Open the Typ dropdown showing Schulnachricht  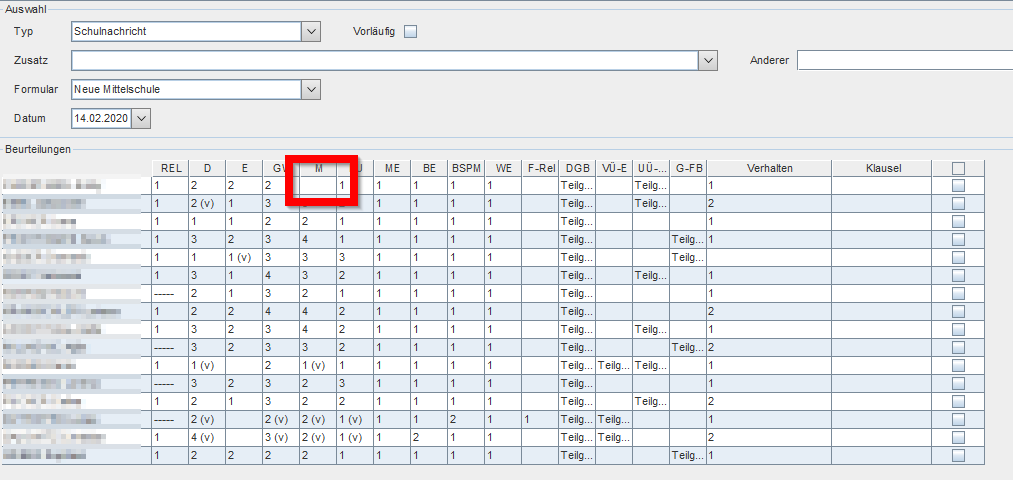311,31
